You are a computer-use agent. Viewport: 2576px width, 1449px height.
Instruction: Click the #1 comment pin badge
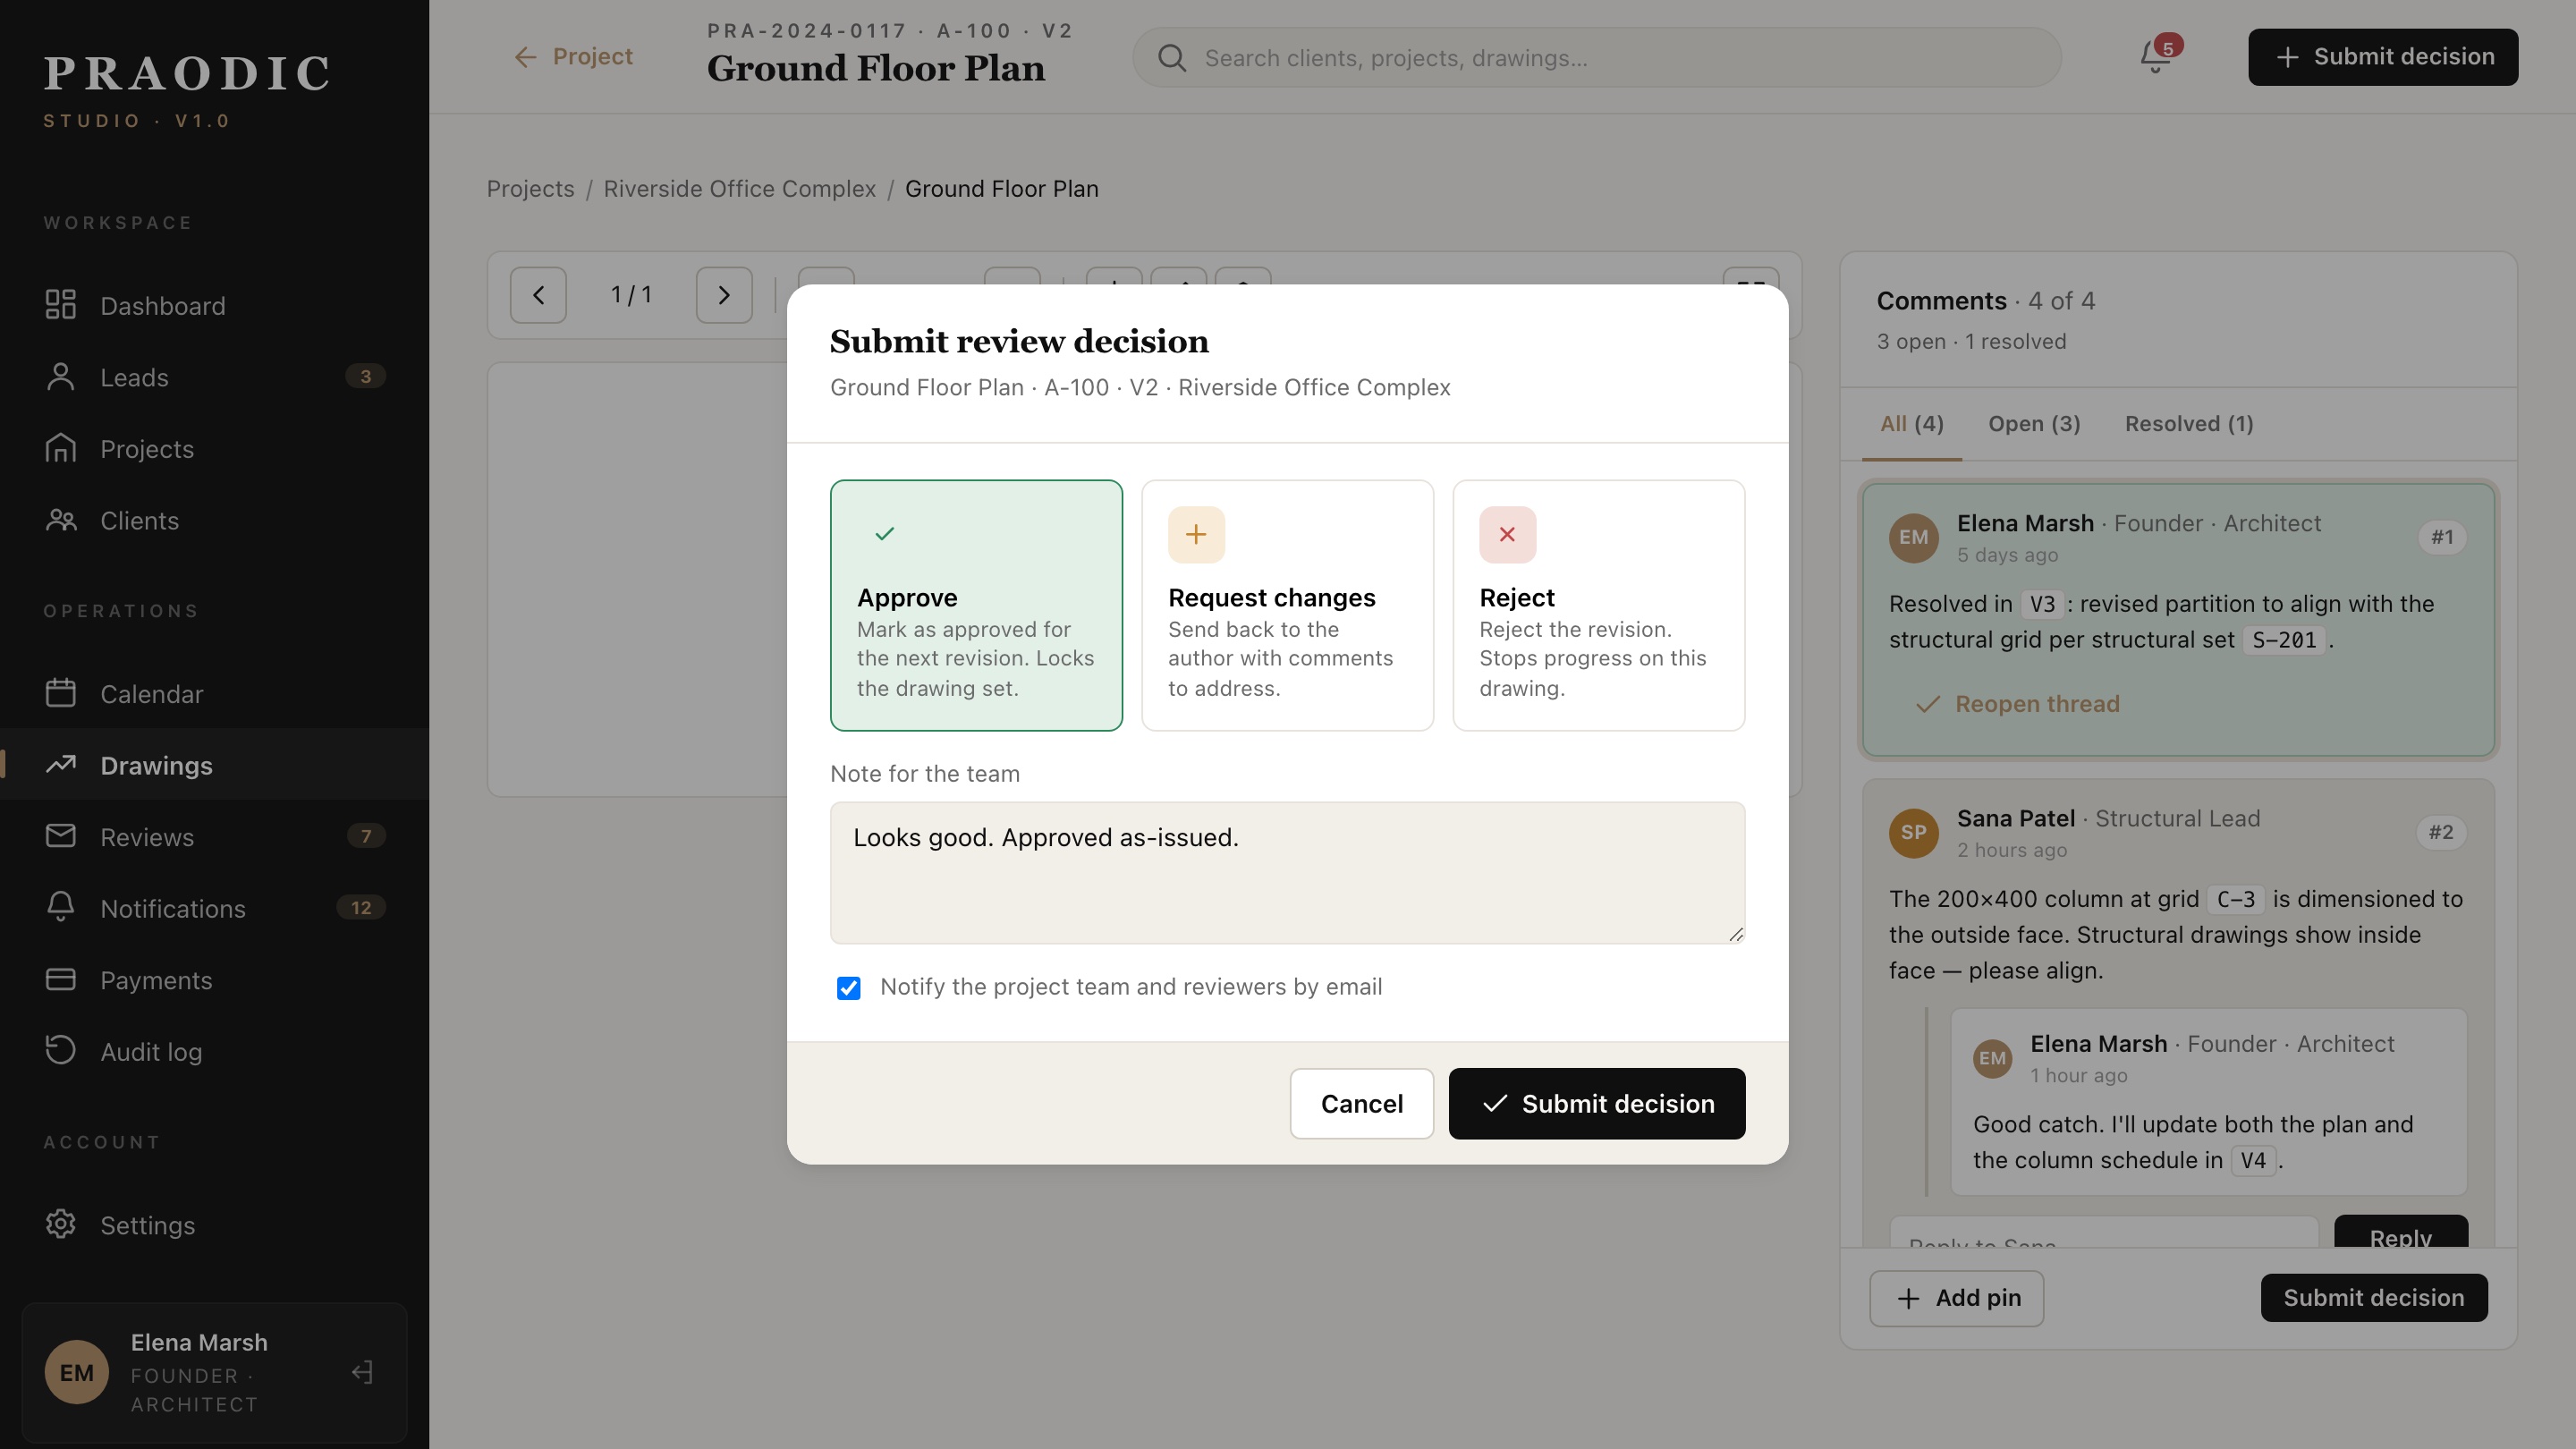tap(2441, 537)
